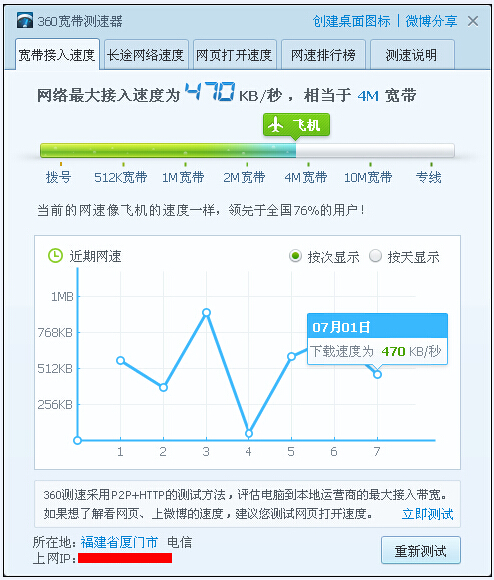
Task: Select the 按天显示 radio button
Action: (375, 256)
